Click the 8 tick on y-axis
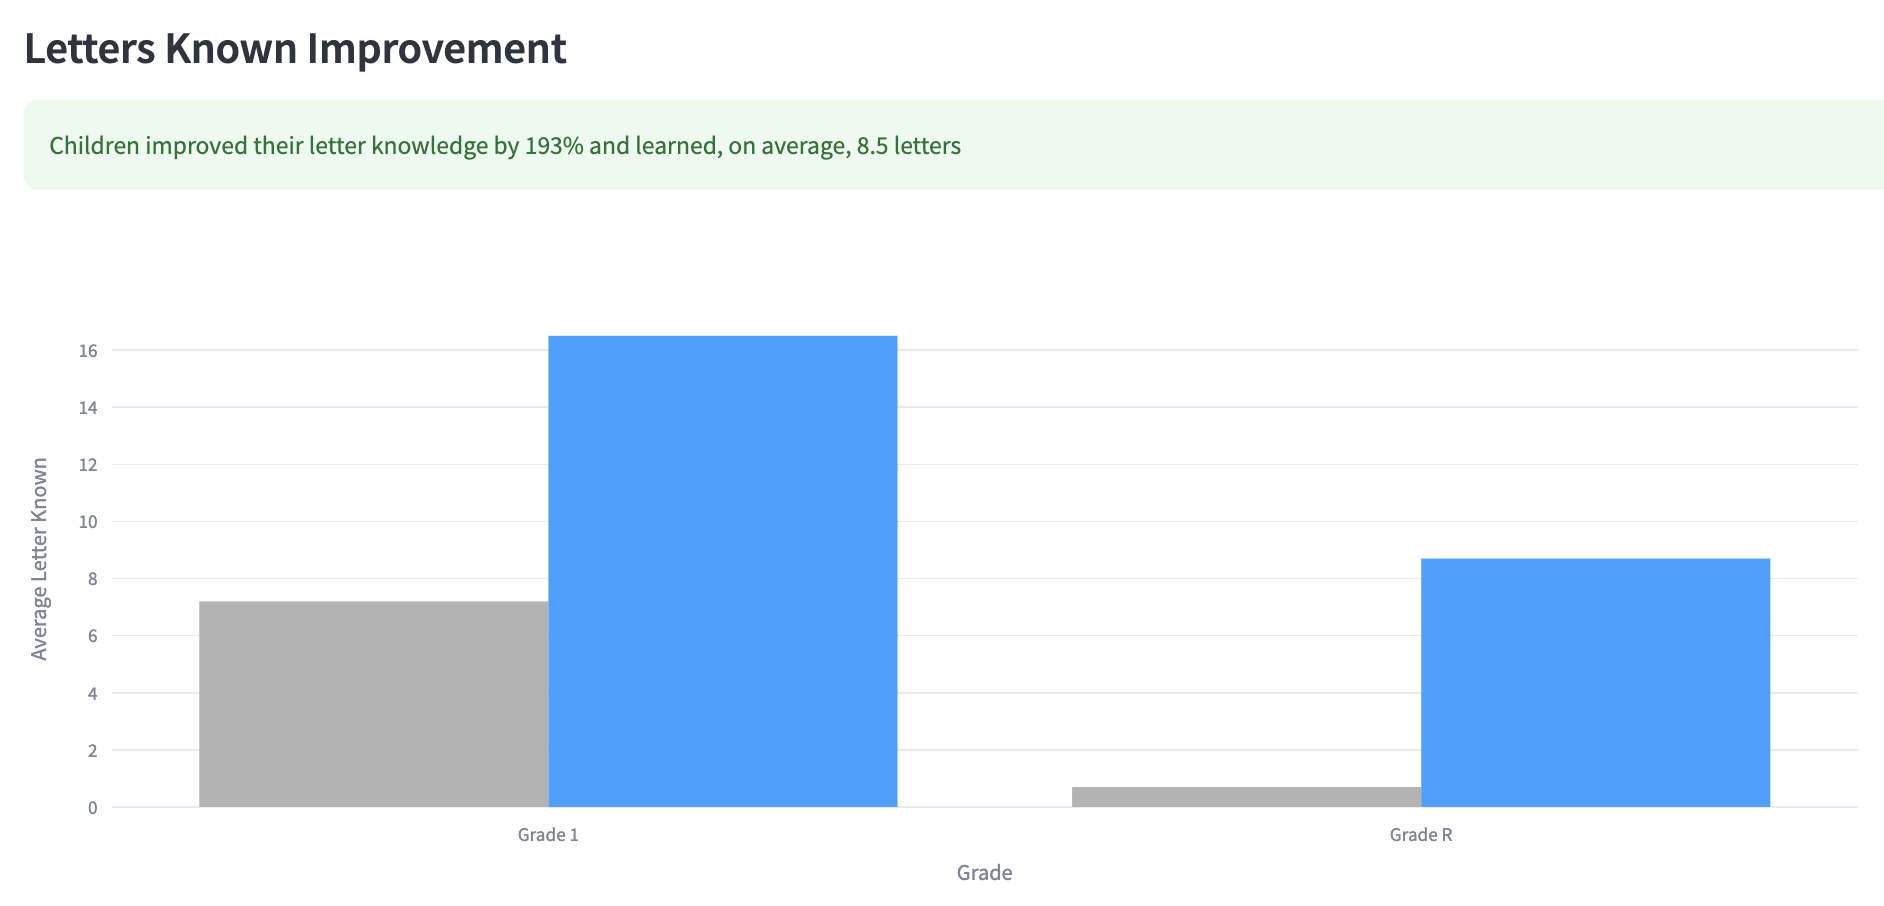1884x906 pixels. [x=93, y=579]
